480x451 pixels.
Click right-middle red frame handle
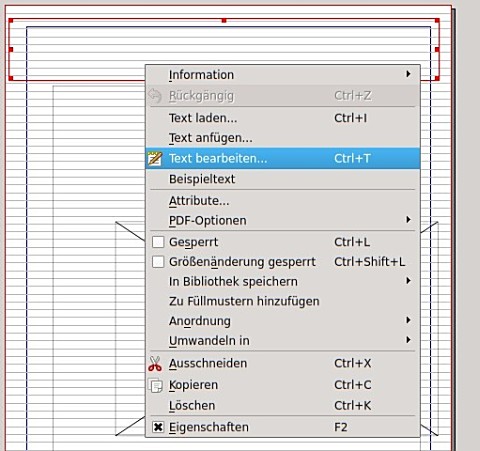437,49
